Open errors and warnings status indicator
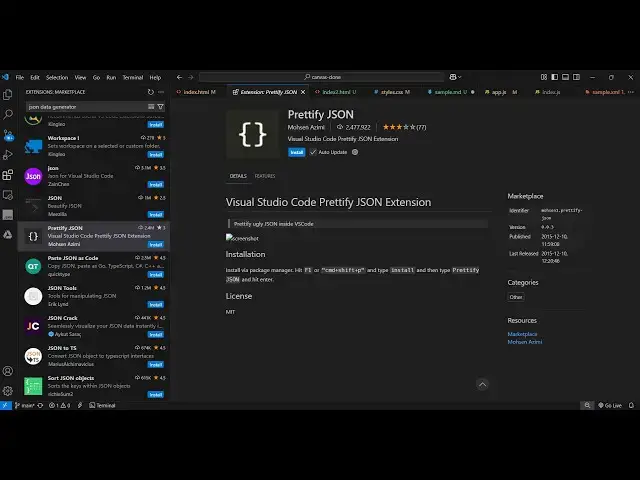640x480 pixels. (60, 405)
